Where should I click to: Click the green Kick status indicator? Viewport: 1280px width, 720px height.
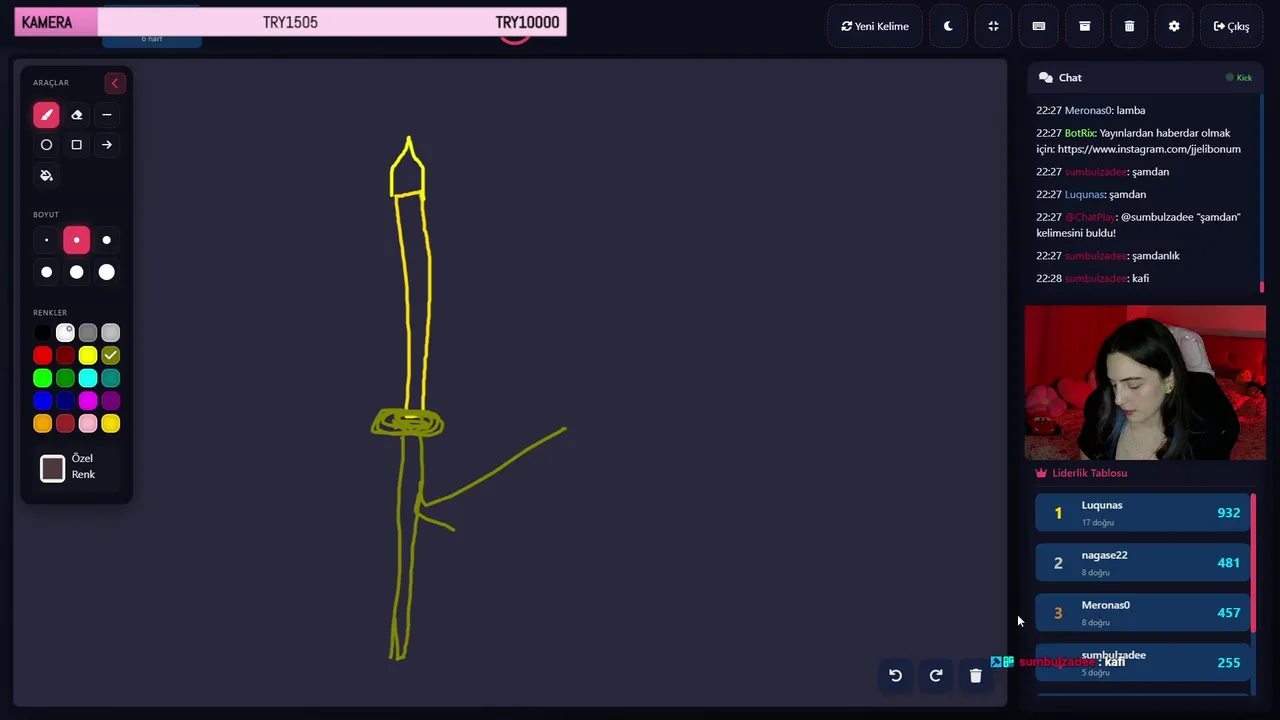pos(1239,77)
